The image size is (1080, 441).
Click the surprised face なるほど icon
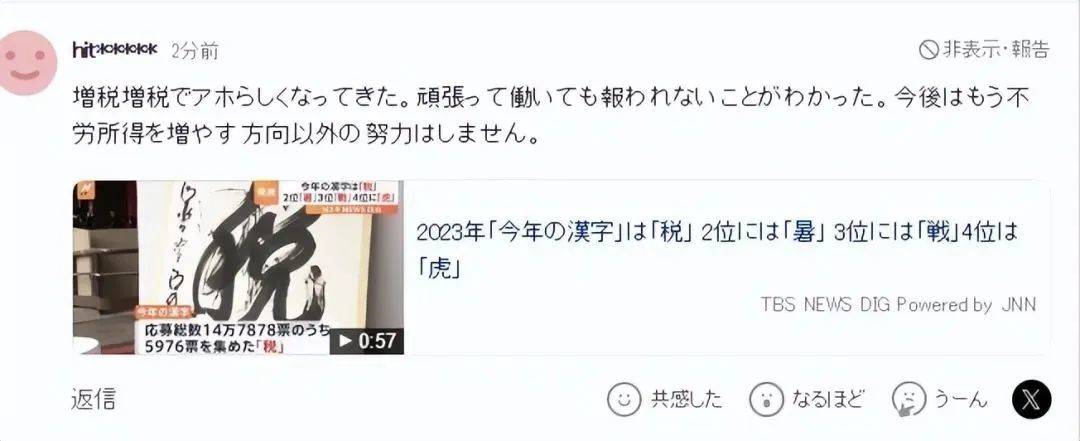tap(766, 398)
